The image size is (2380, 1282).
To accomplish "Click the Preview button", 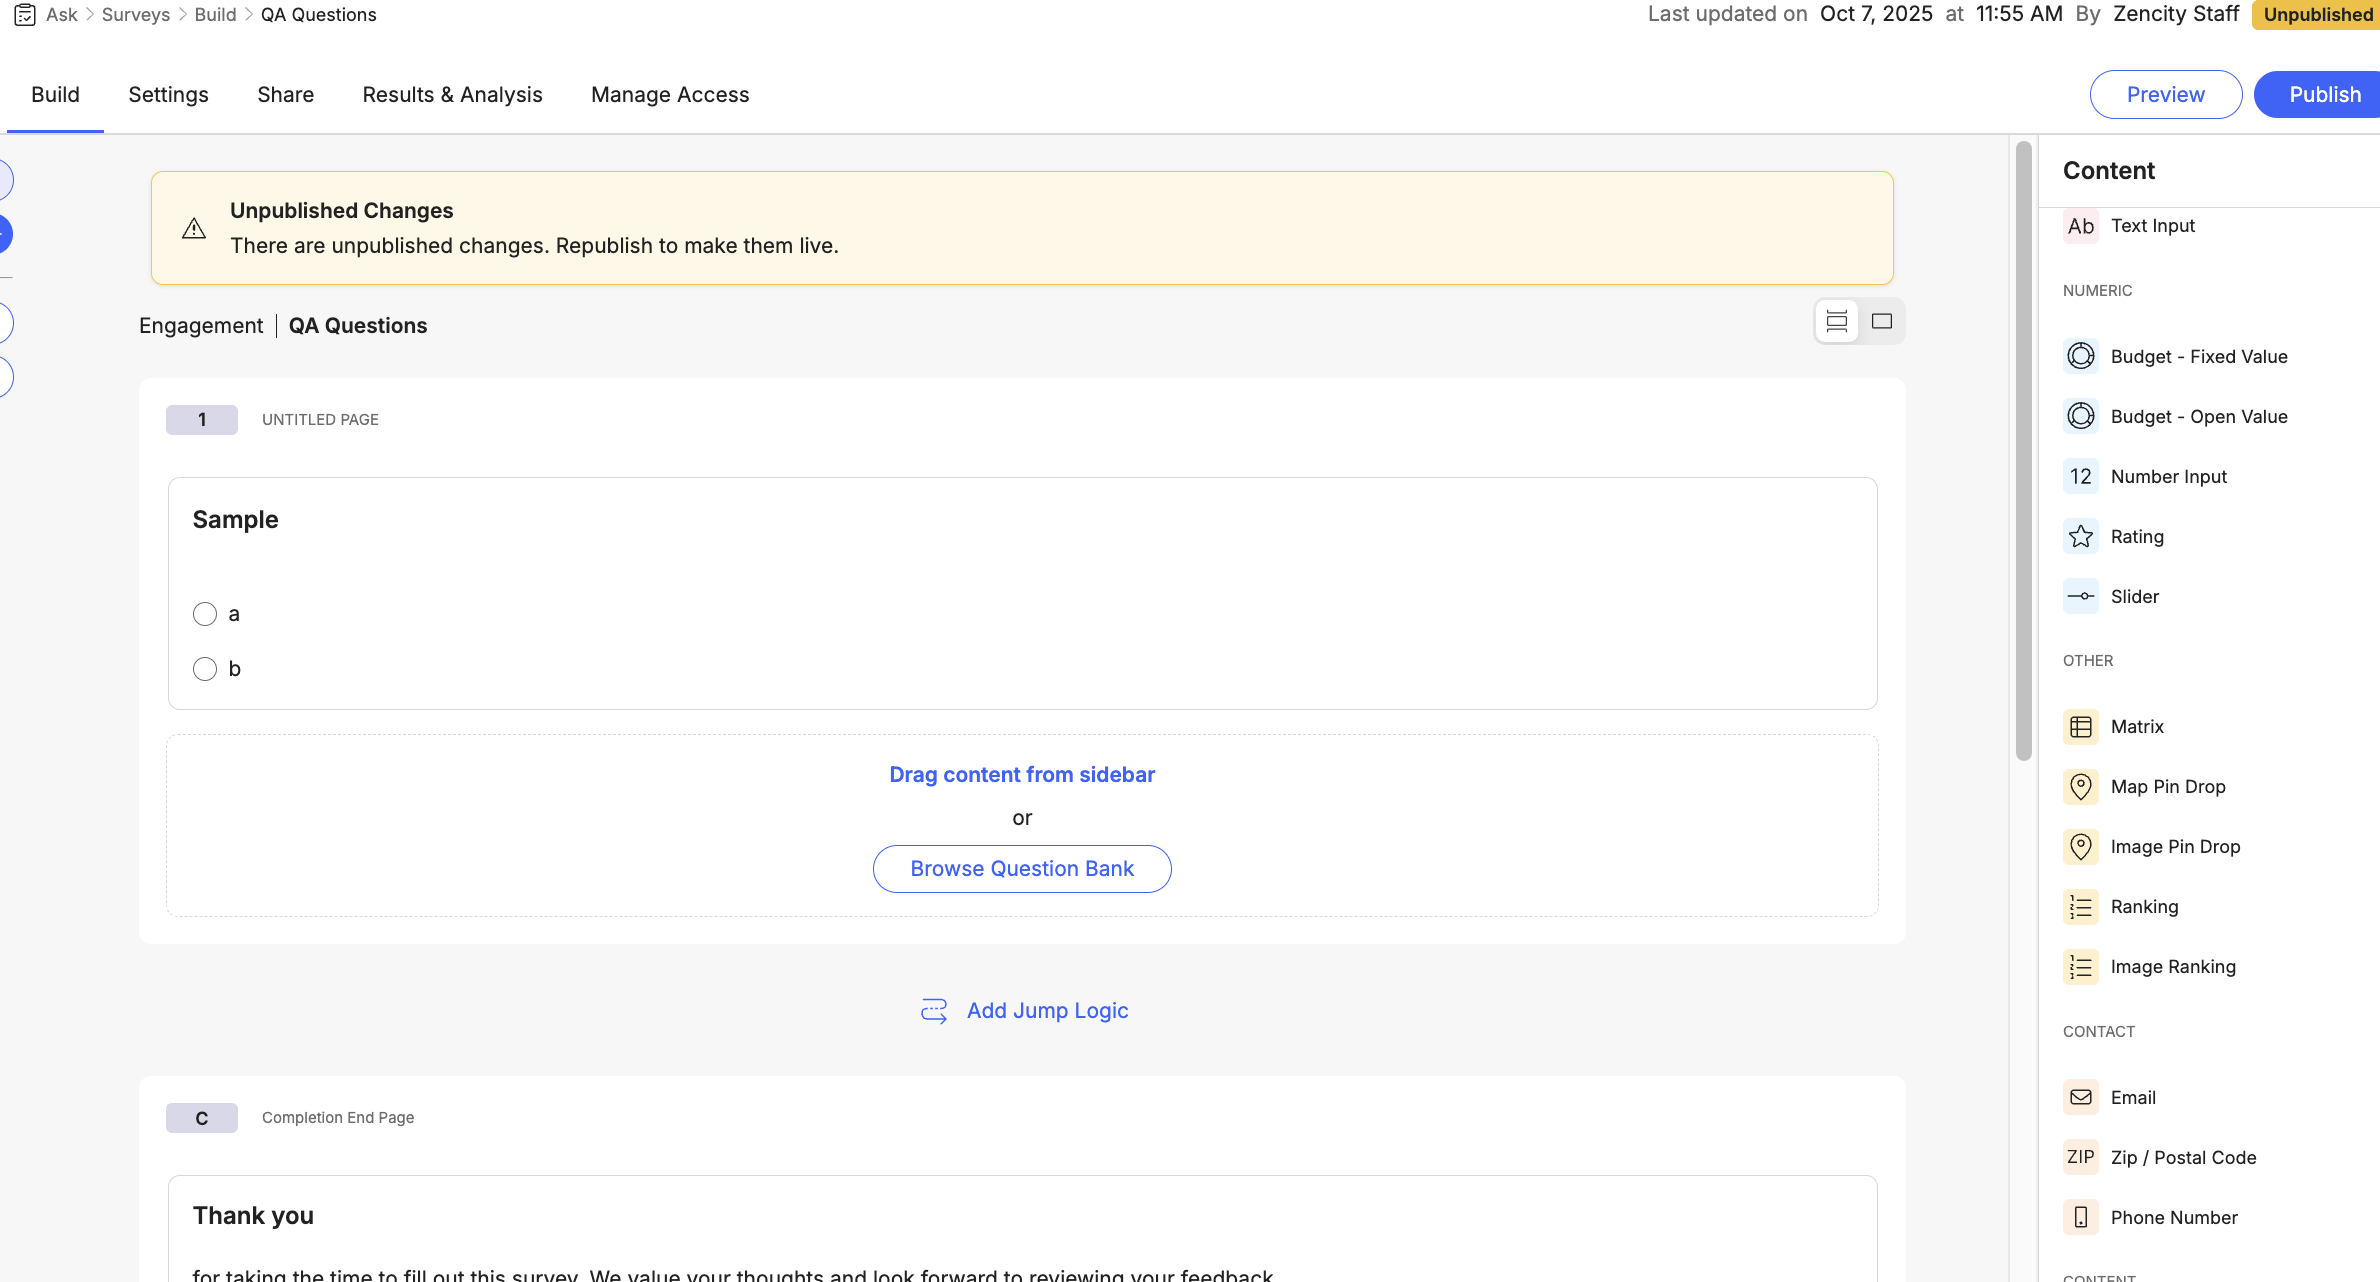I will point(2165,95).
